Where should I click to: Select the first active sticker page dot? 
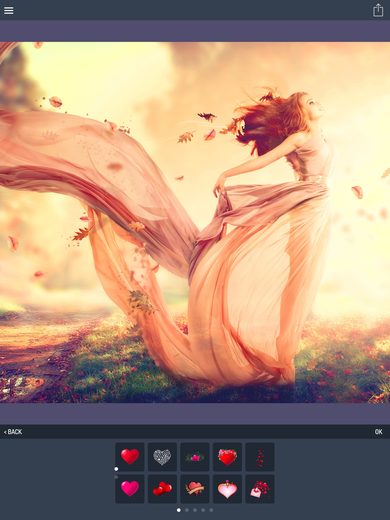coord(179,510)
